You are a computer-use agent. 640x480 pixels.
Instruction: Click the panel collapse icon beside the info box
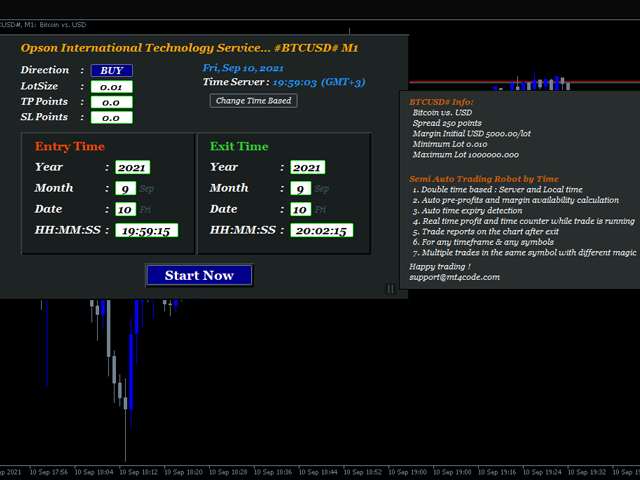(x=391, y=289)
